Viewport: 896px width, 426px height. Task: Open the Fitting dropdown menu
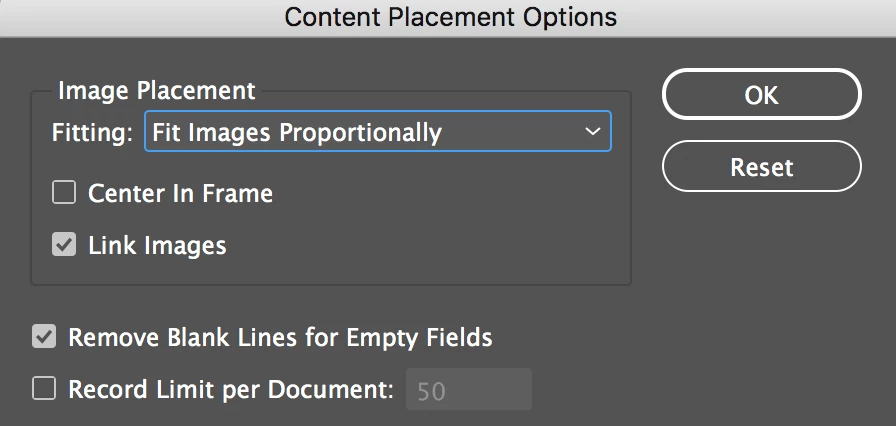coord(378,132)
